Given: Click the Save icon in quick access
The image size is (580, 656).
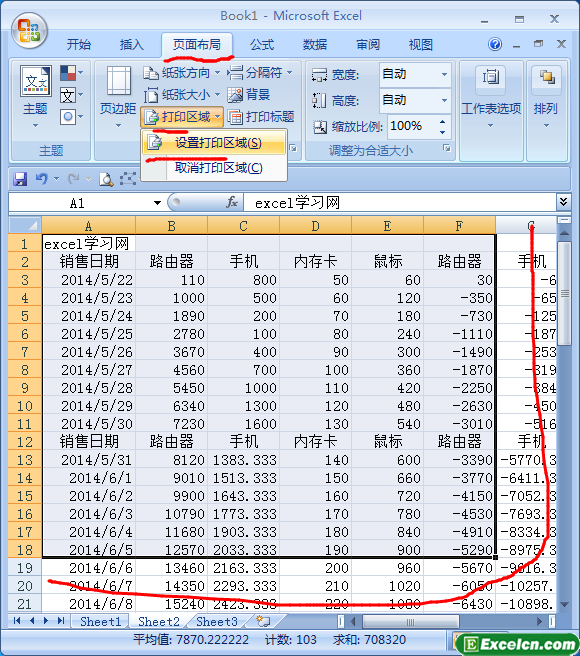Looking at the screenshot, I should coord(20,179).
